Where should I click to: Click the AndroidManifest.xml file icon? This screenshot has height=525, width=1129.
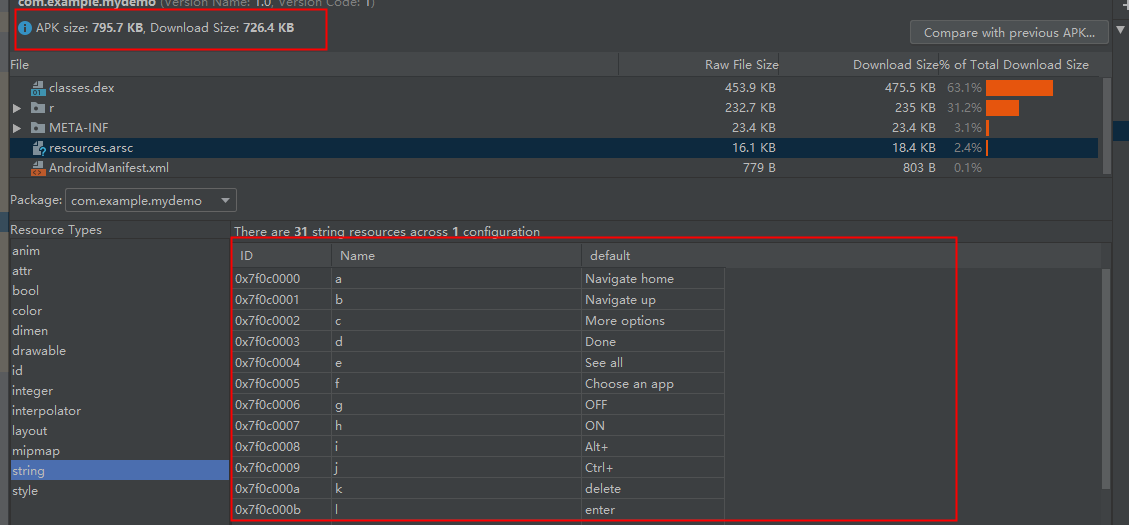click(38, 169)
